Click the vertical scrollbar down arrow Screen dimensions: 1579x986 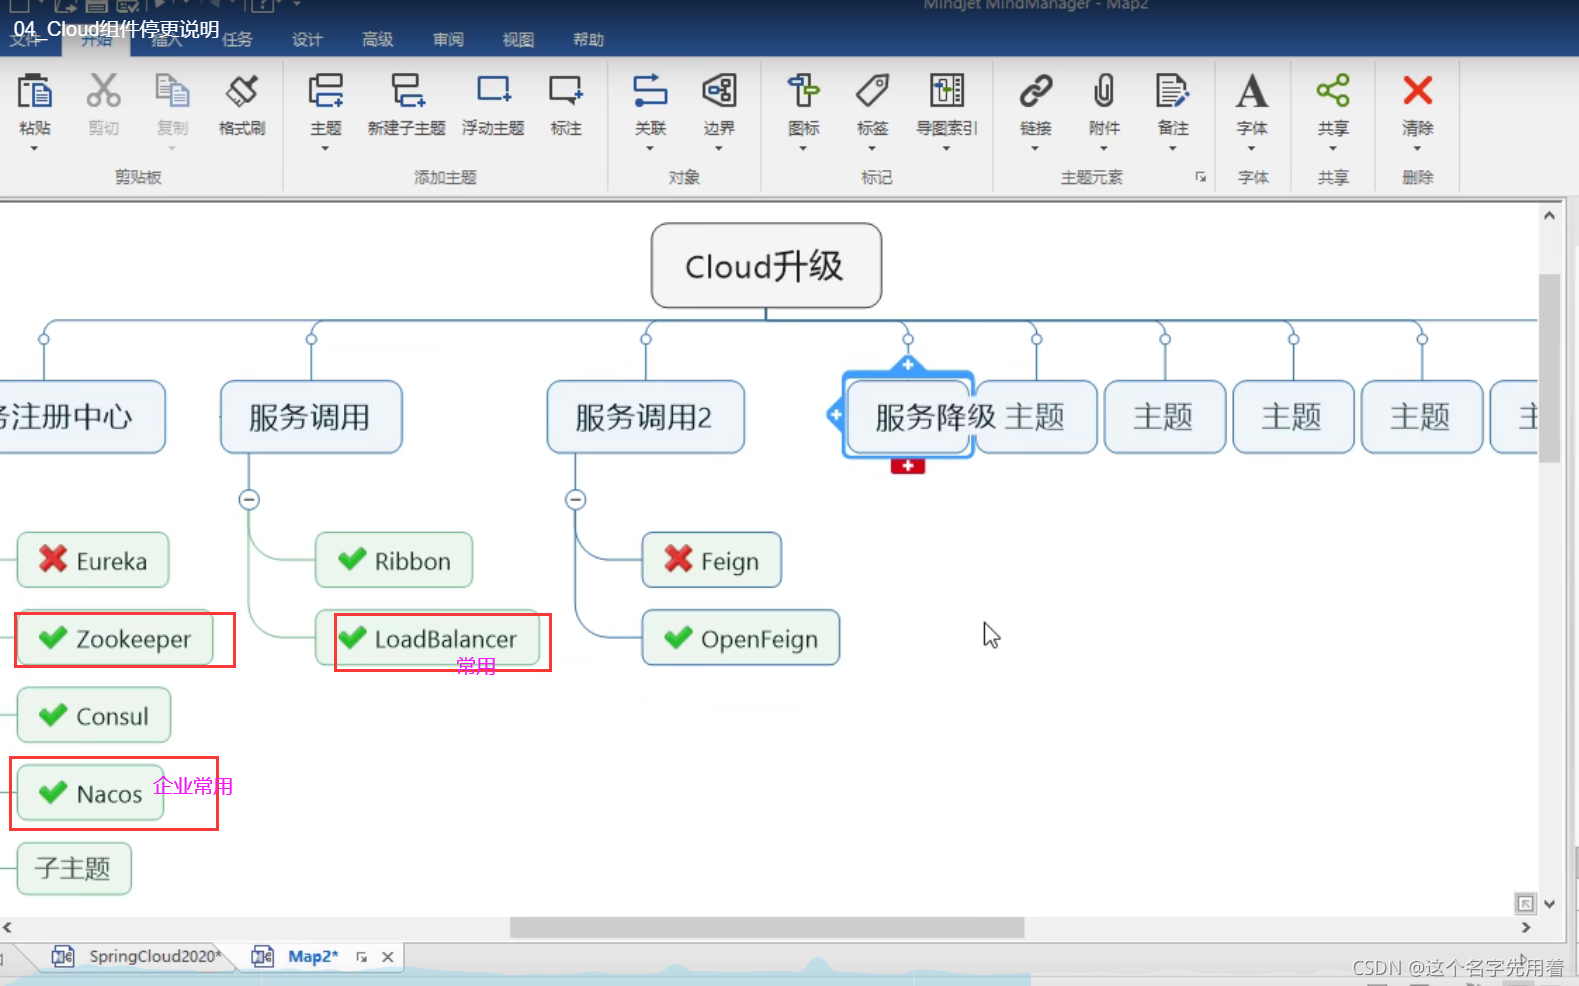click(1549, 904)
